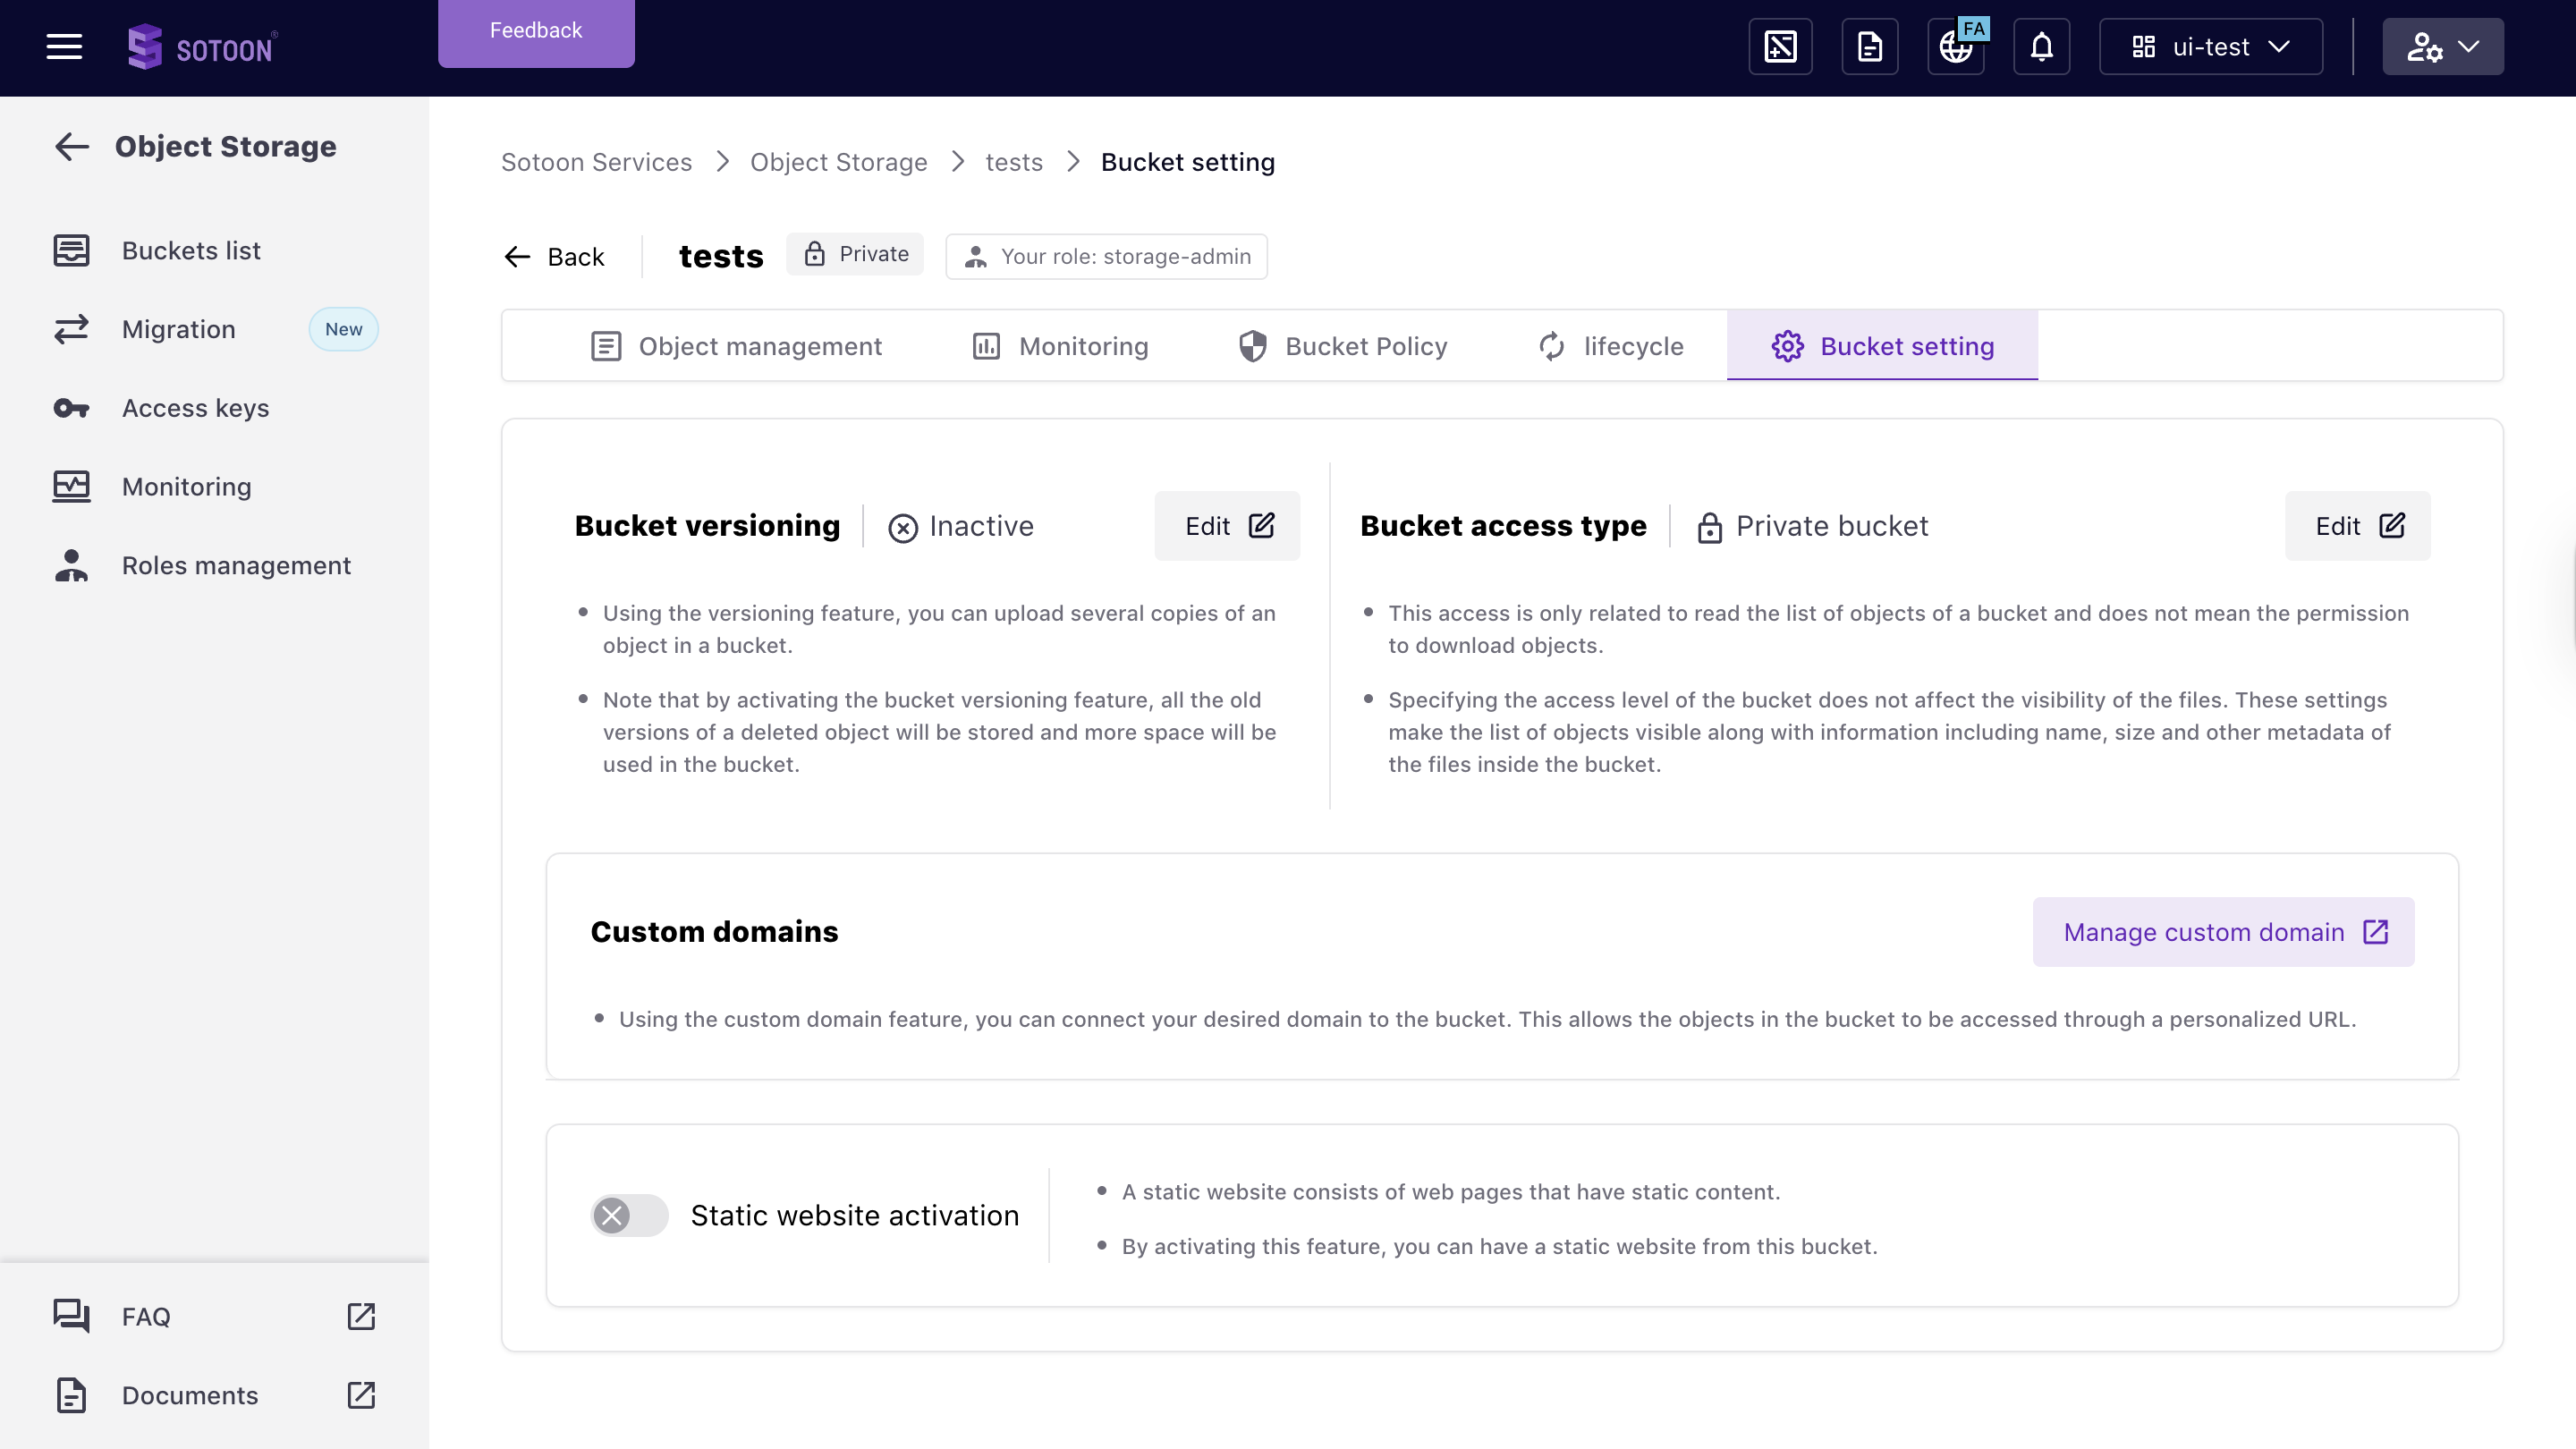
Task: Expand ui-test workspace dropdown
Action: [x=2211, y=46]
